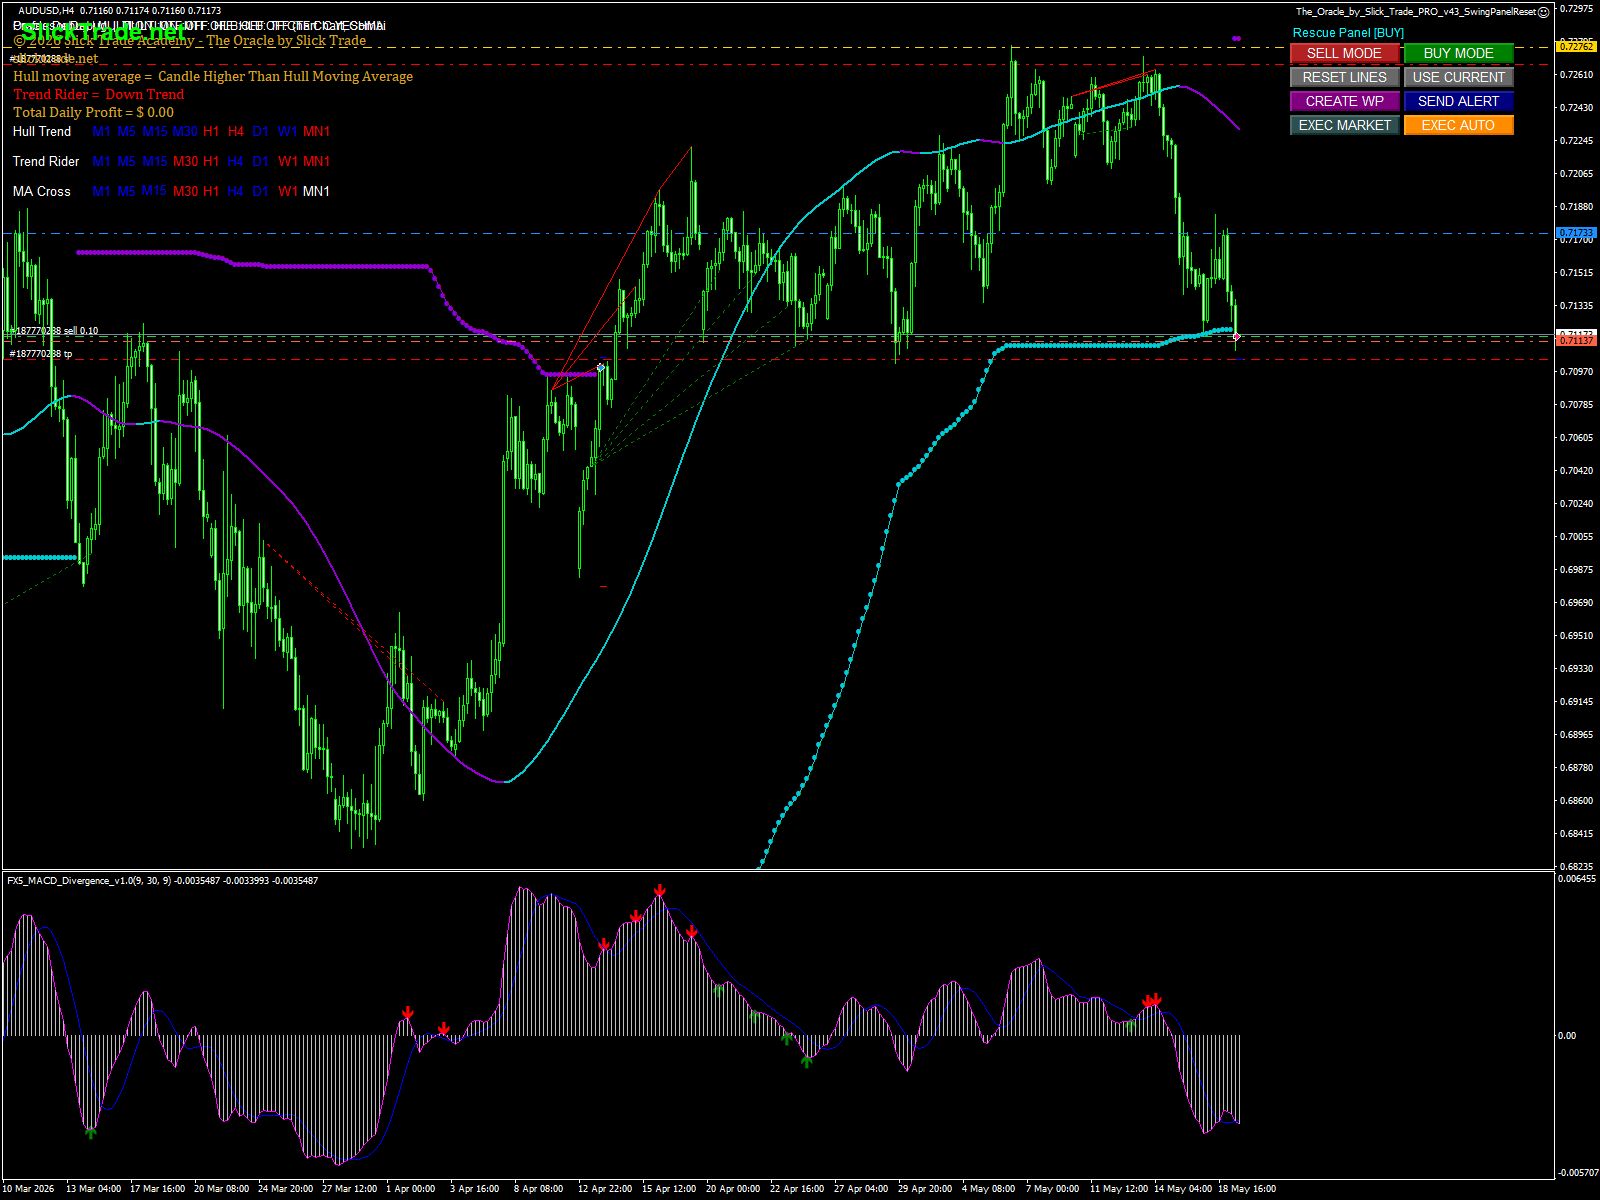The image size is (1600, 1200).
Task: Click the 0.00 level on MACD scale
Action: pos(1567,1036)
